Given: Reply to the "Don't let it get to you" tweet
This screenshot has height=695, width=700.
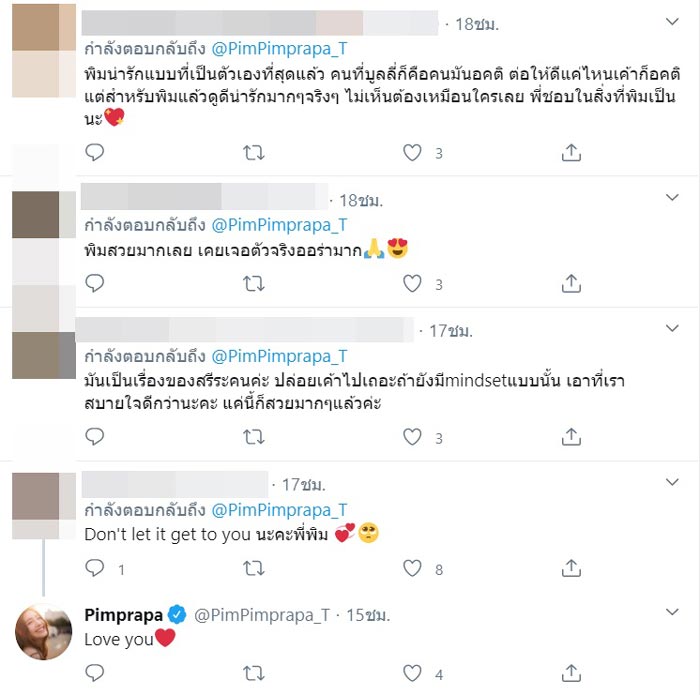Looking at the screenshot, I should click(x=95, y=568).
